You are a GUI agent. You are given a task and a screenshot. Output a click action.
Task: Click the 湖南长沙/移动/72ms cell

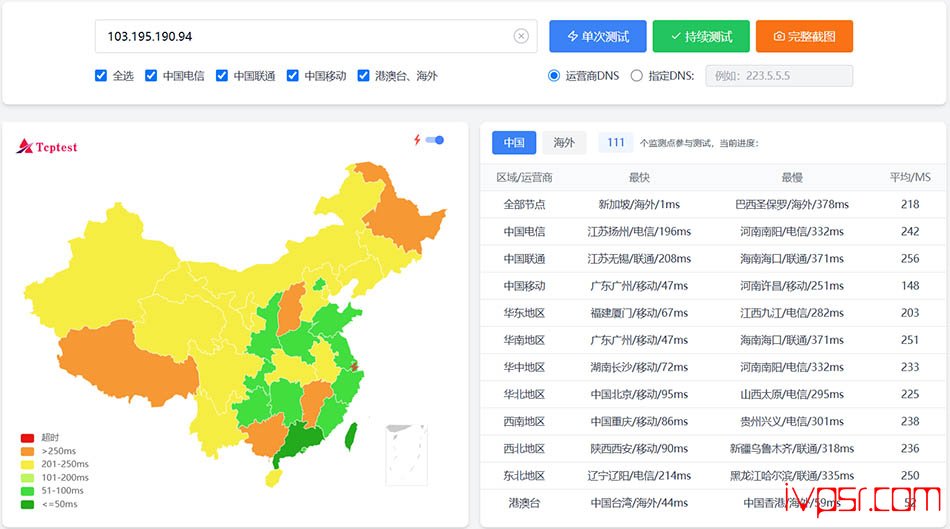pyautogui.click(x=639, y=367)
